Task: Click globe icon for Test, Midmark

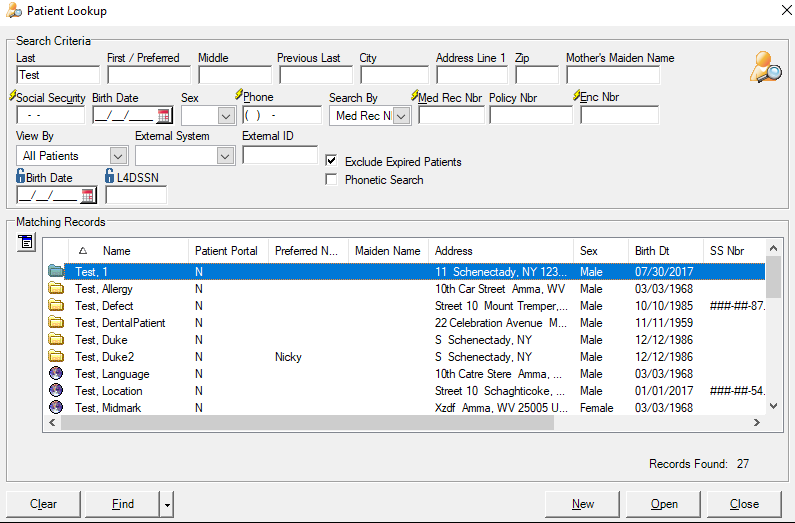Action: 56,407
